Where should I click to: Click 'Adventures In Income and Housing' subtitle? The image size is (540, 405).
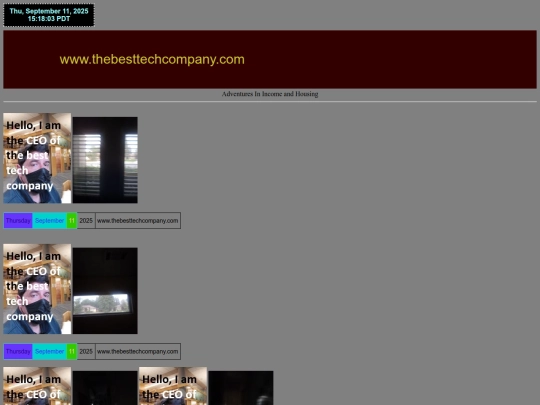coord(270,94)
